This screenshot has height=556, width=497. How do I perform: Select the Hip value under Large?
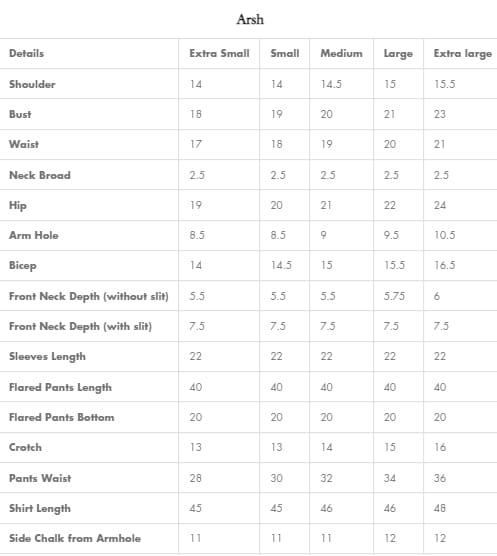(x=390, y=205)
